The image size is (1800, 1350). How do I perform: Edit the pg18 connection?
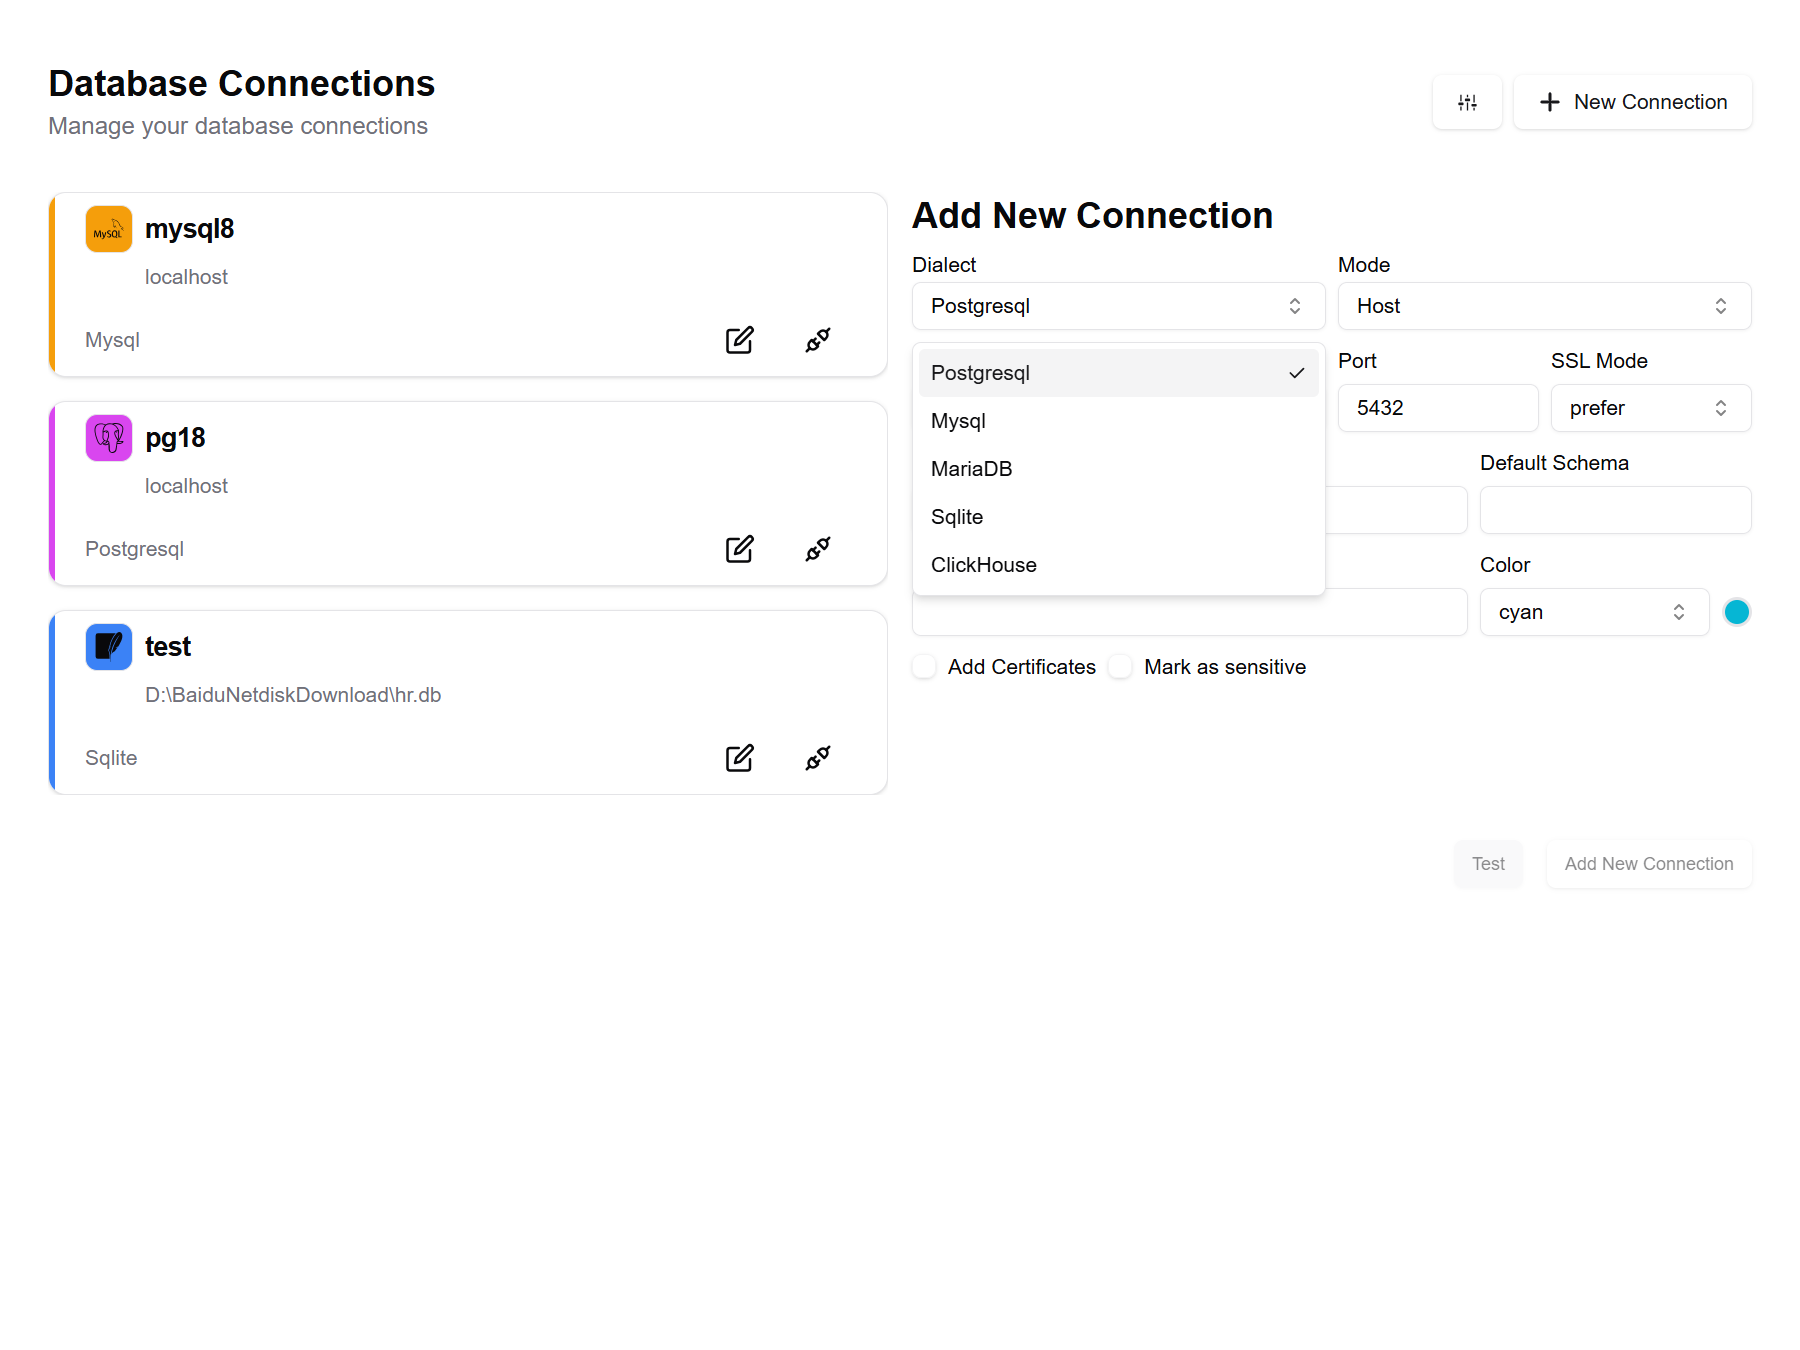[739, 549]
